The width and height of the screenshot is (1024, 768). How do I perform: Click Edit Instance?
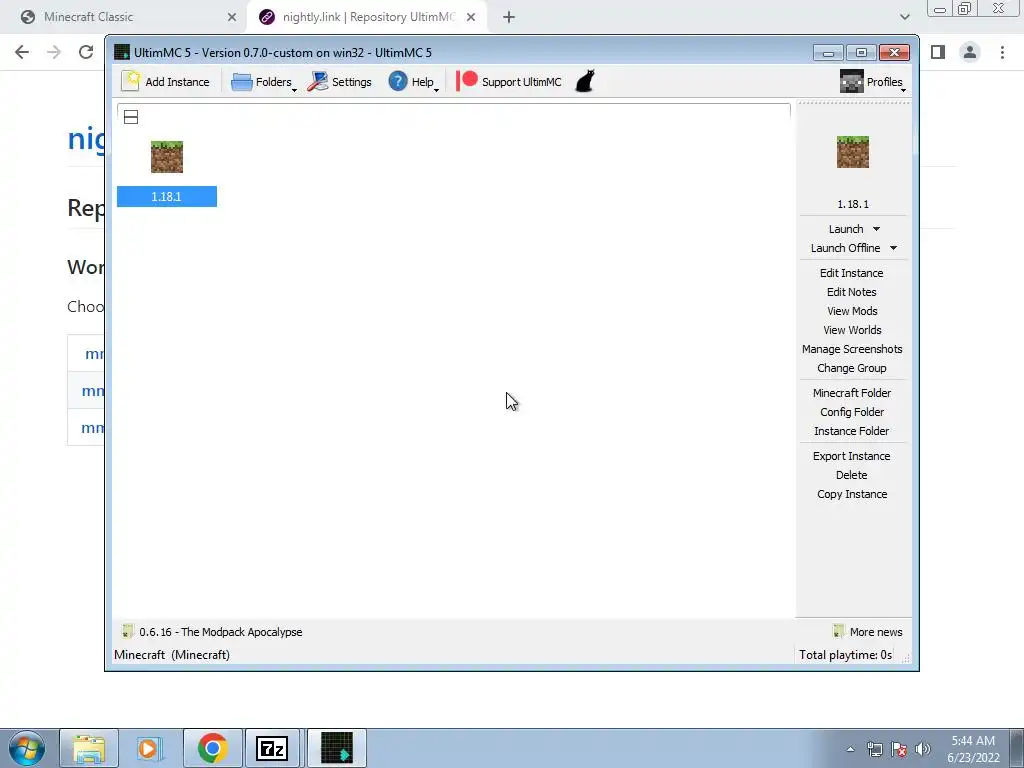[852, 273]
